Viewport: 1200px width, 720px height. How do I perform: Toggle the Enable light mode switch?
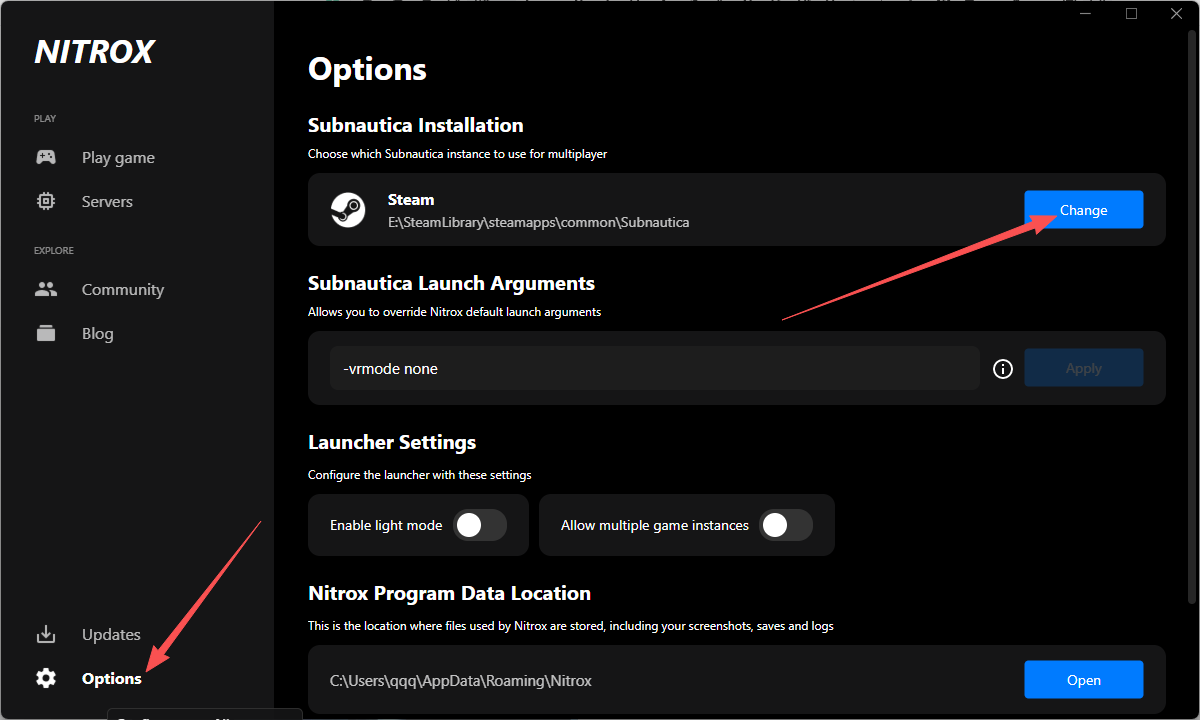click(480, 525)
